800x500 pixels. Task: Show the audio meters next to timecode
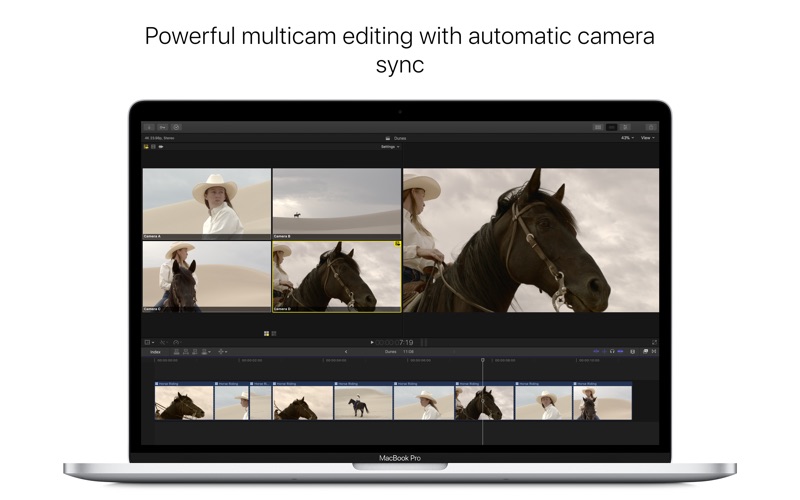(x=423, y=342)
